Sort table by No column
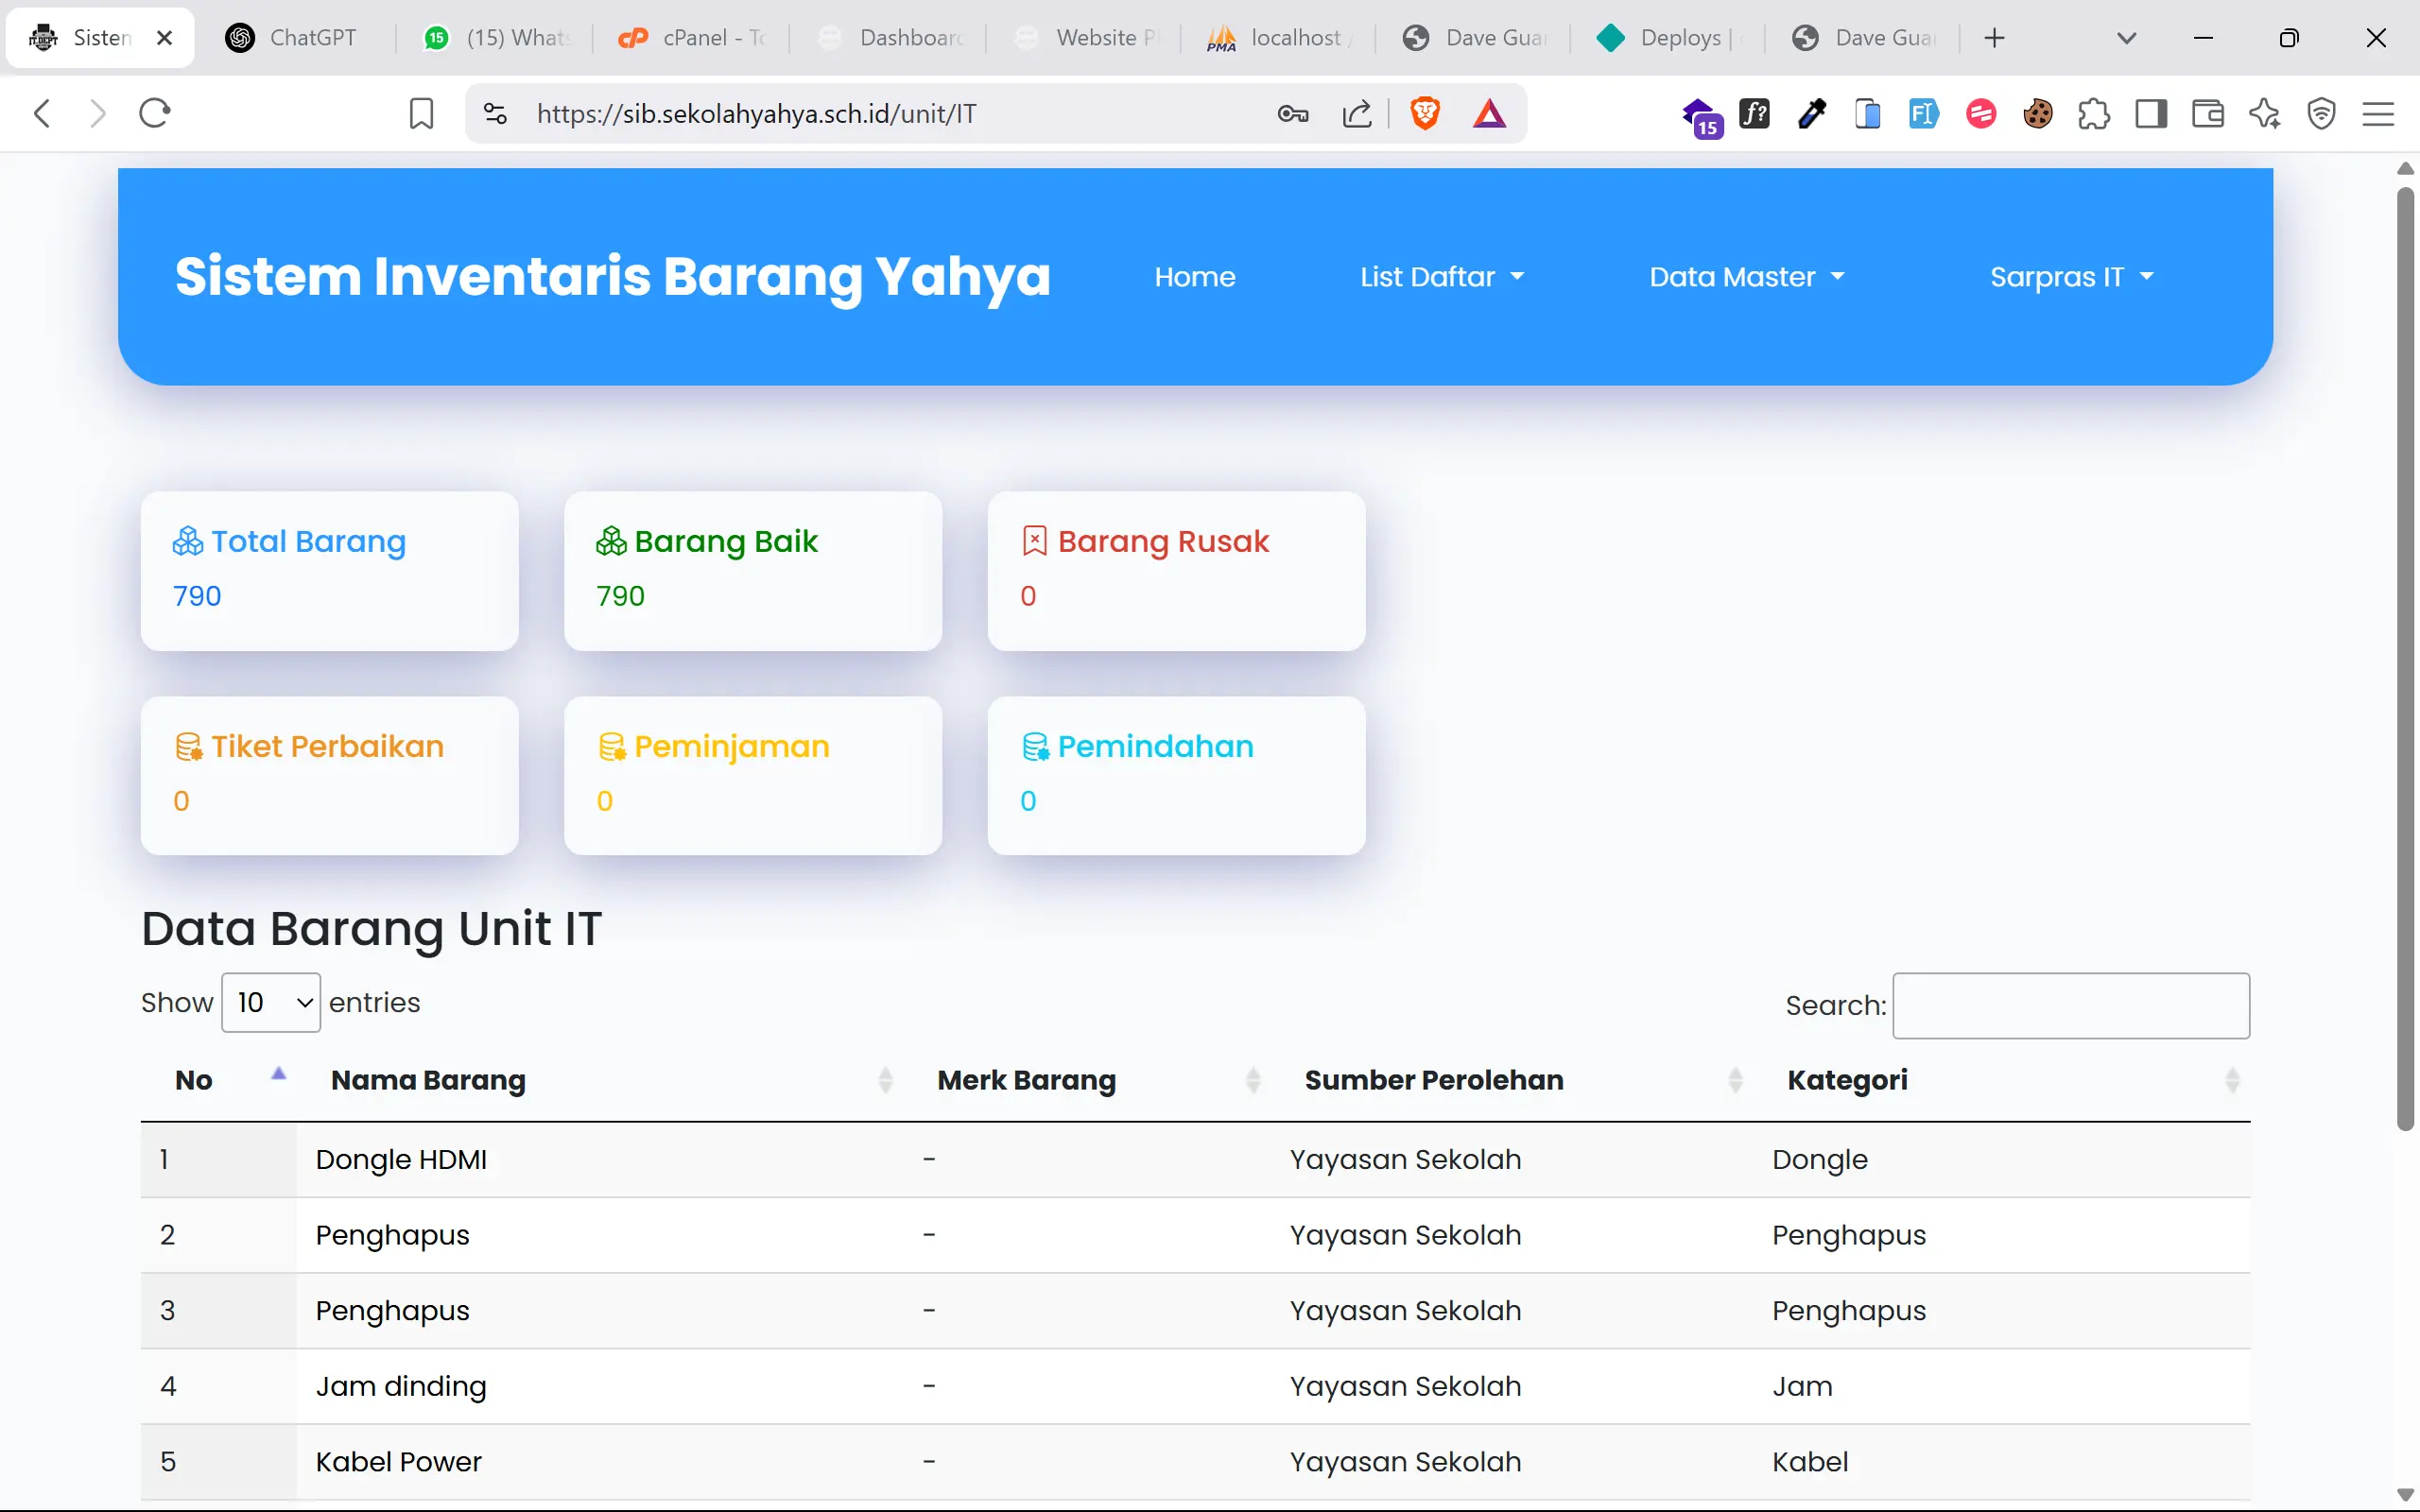 click(x=218, y=1080)
